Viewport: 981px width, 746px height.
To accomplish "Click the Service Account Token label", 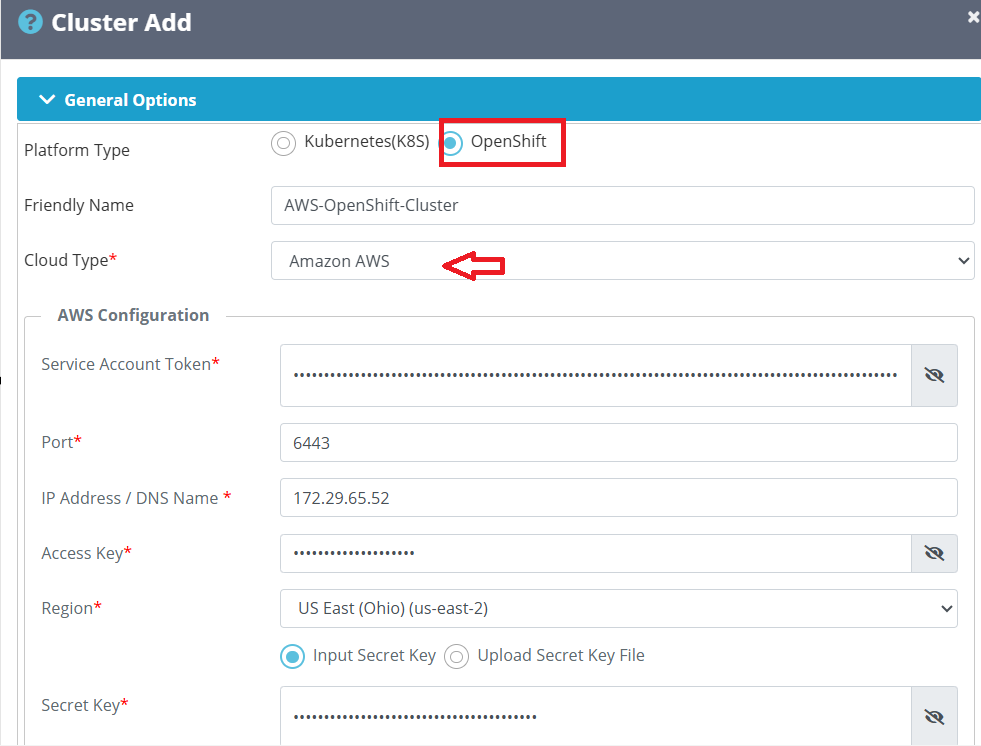I will click(x=130, y=364).
